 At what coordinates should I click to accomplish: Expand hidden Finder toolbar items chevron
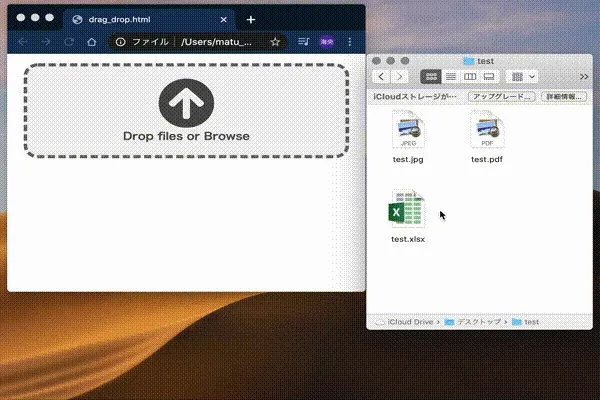click(584, 76)
